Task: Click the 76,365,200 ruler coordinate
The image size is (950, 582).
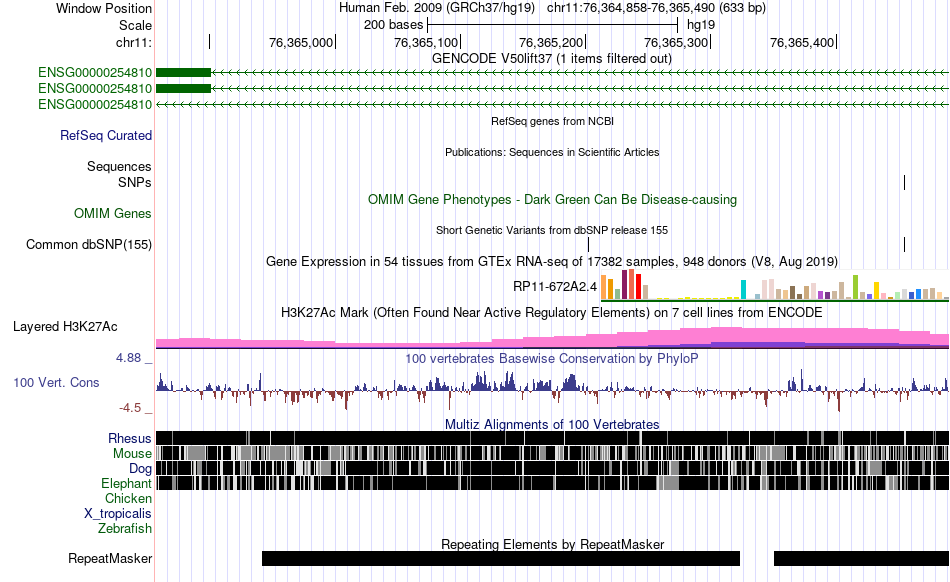Action: tap(551, 42)
